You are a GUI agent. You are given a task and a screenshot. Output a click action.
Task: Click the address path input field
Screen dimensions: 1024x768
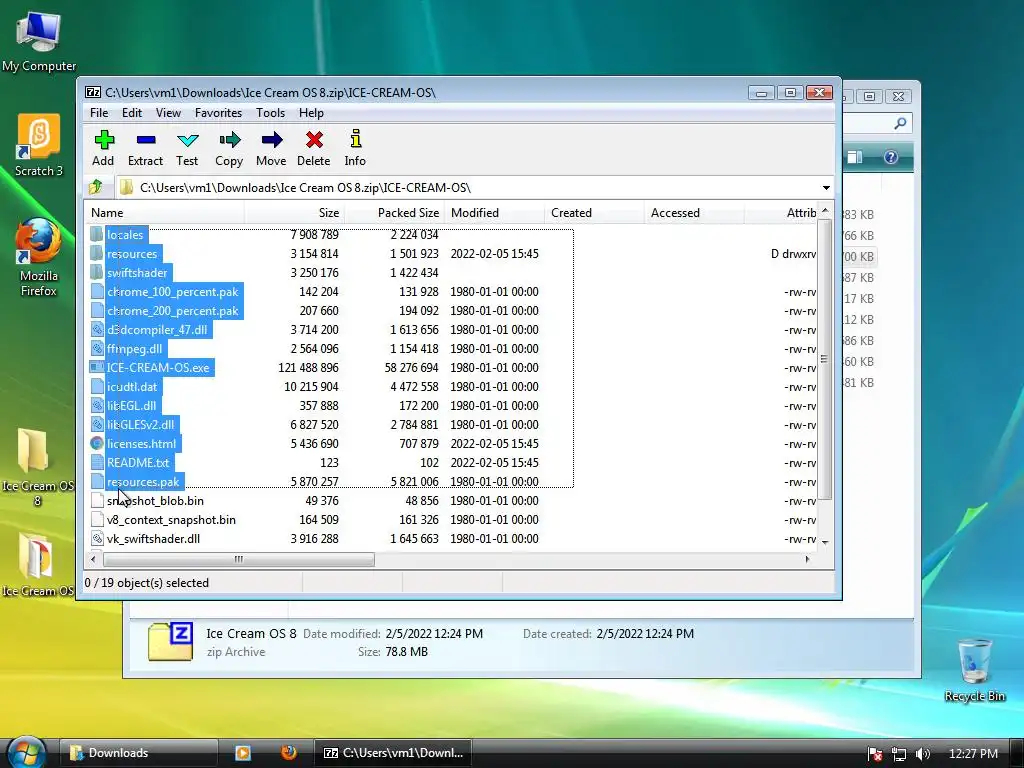pos(475,188)
